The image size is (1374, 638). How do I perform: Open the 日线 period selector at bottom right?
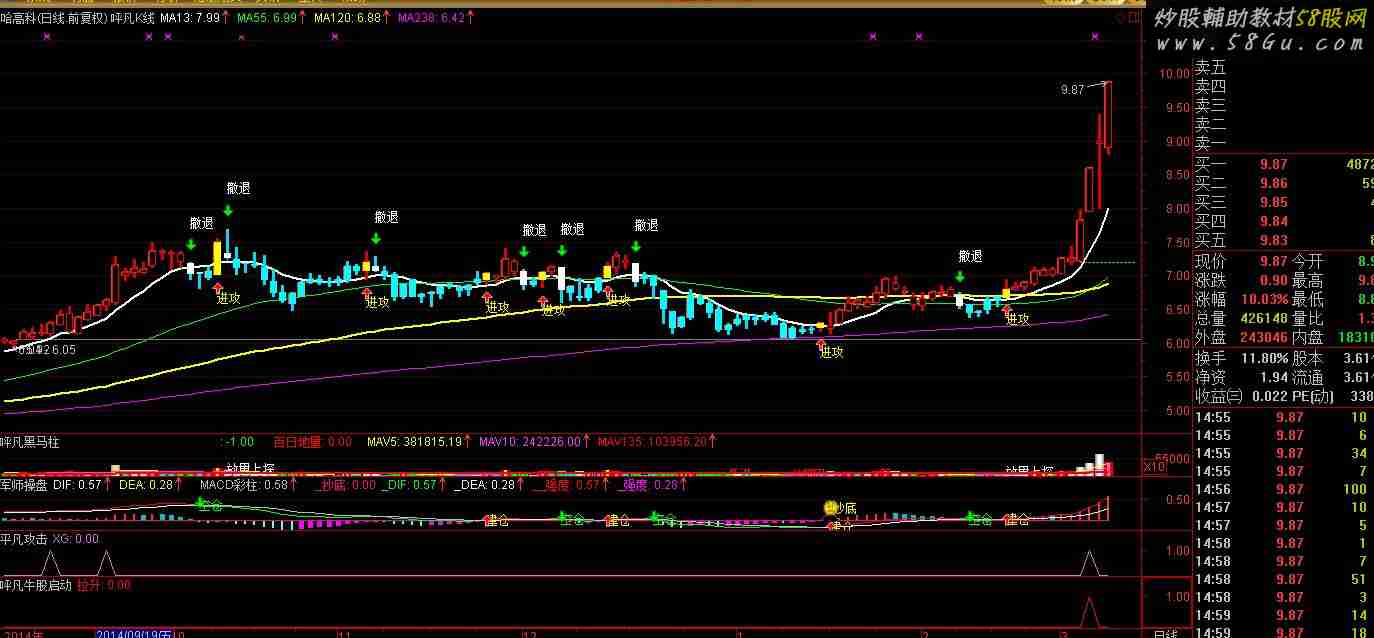(x=1165, y=633)
